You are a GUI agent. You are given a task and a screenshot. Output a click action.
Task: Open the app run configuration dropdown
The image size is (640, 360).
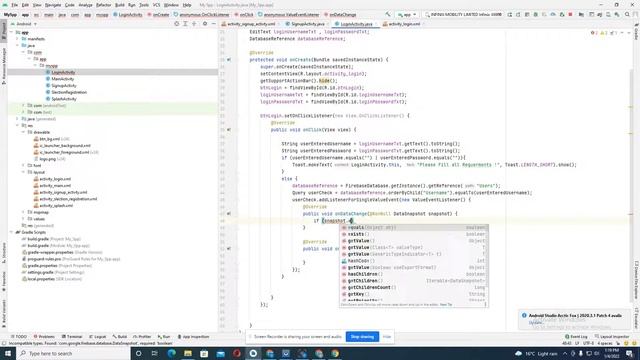pos(407,15)
